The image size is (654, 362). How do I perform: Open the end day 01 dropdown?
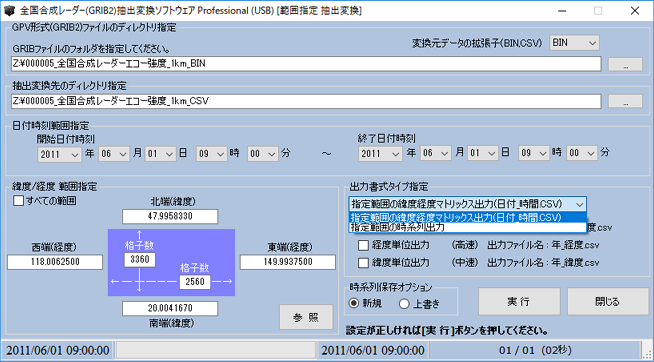(x=483, y=153)
